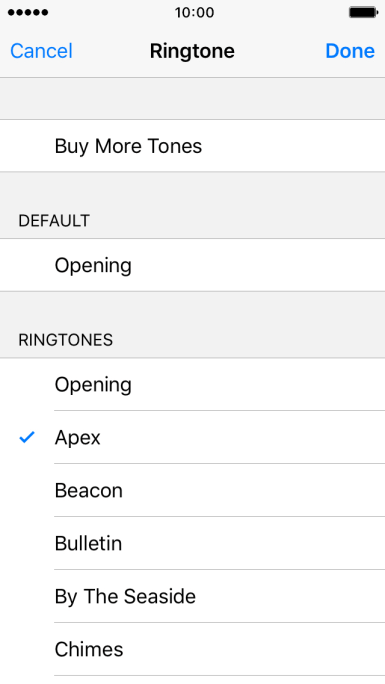Image resolution: width=385 pixels, height=684 pixels.
Task: Pick the Chimes ringtone
Action: click(x=192, y=649)
